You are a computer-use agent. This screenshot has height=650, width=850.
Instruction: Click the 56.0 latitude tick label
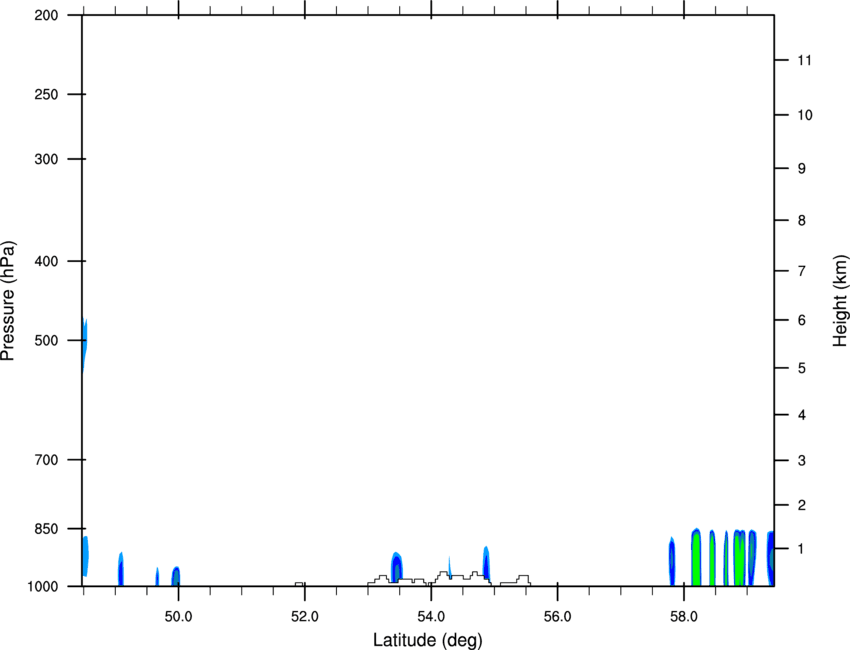pyautogui.click(x=557, y=617)
